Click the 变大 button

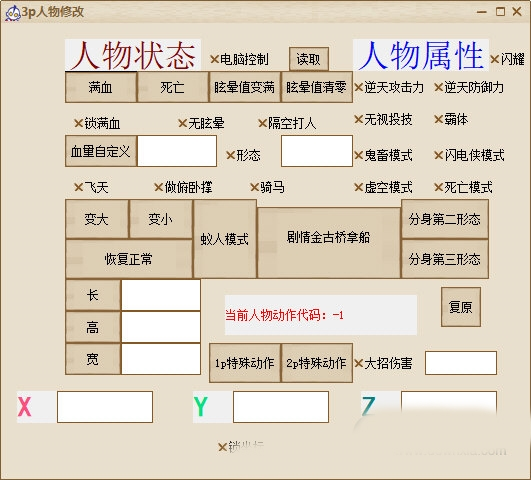[97, 219]
